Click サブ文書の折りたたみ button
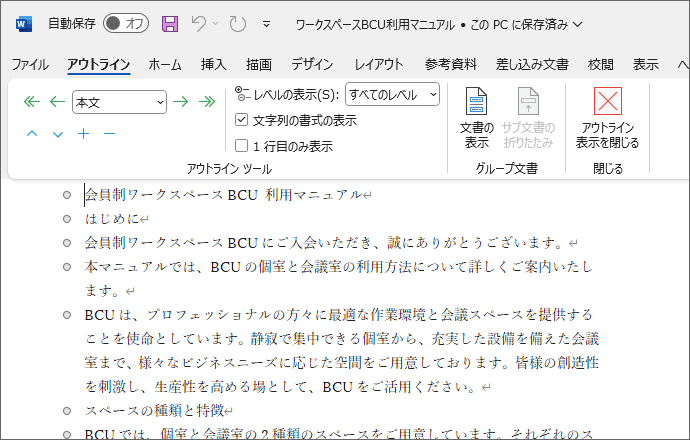The height and width of the screenshot is (440, 690). (528, 117)
